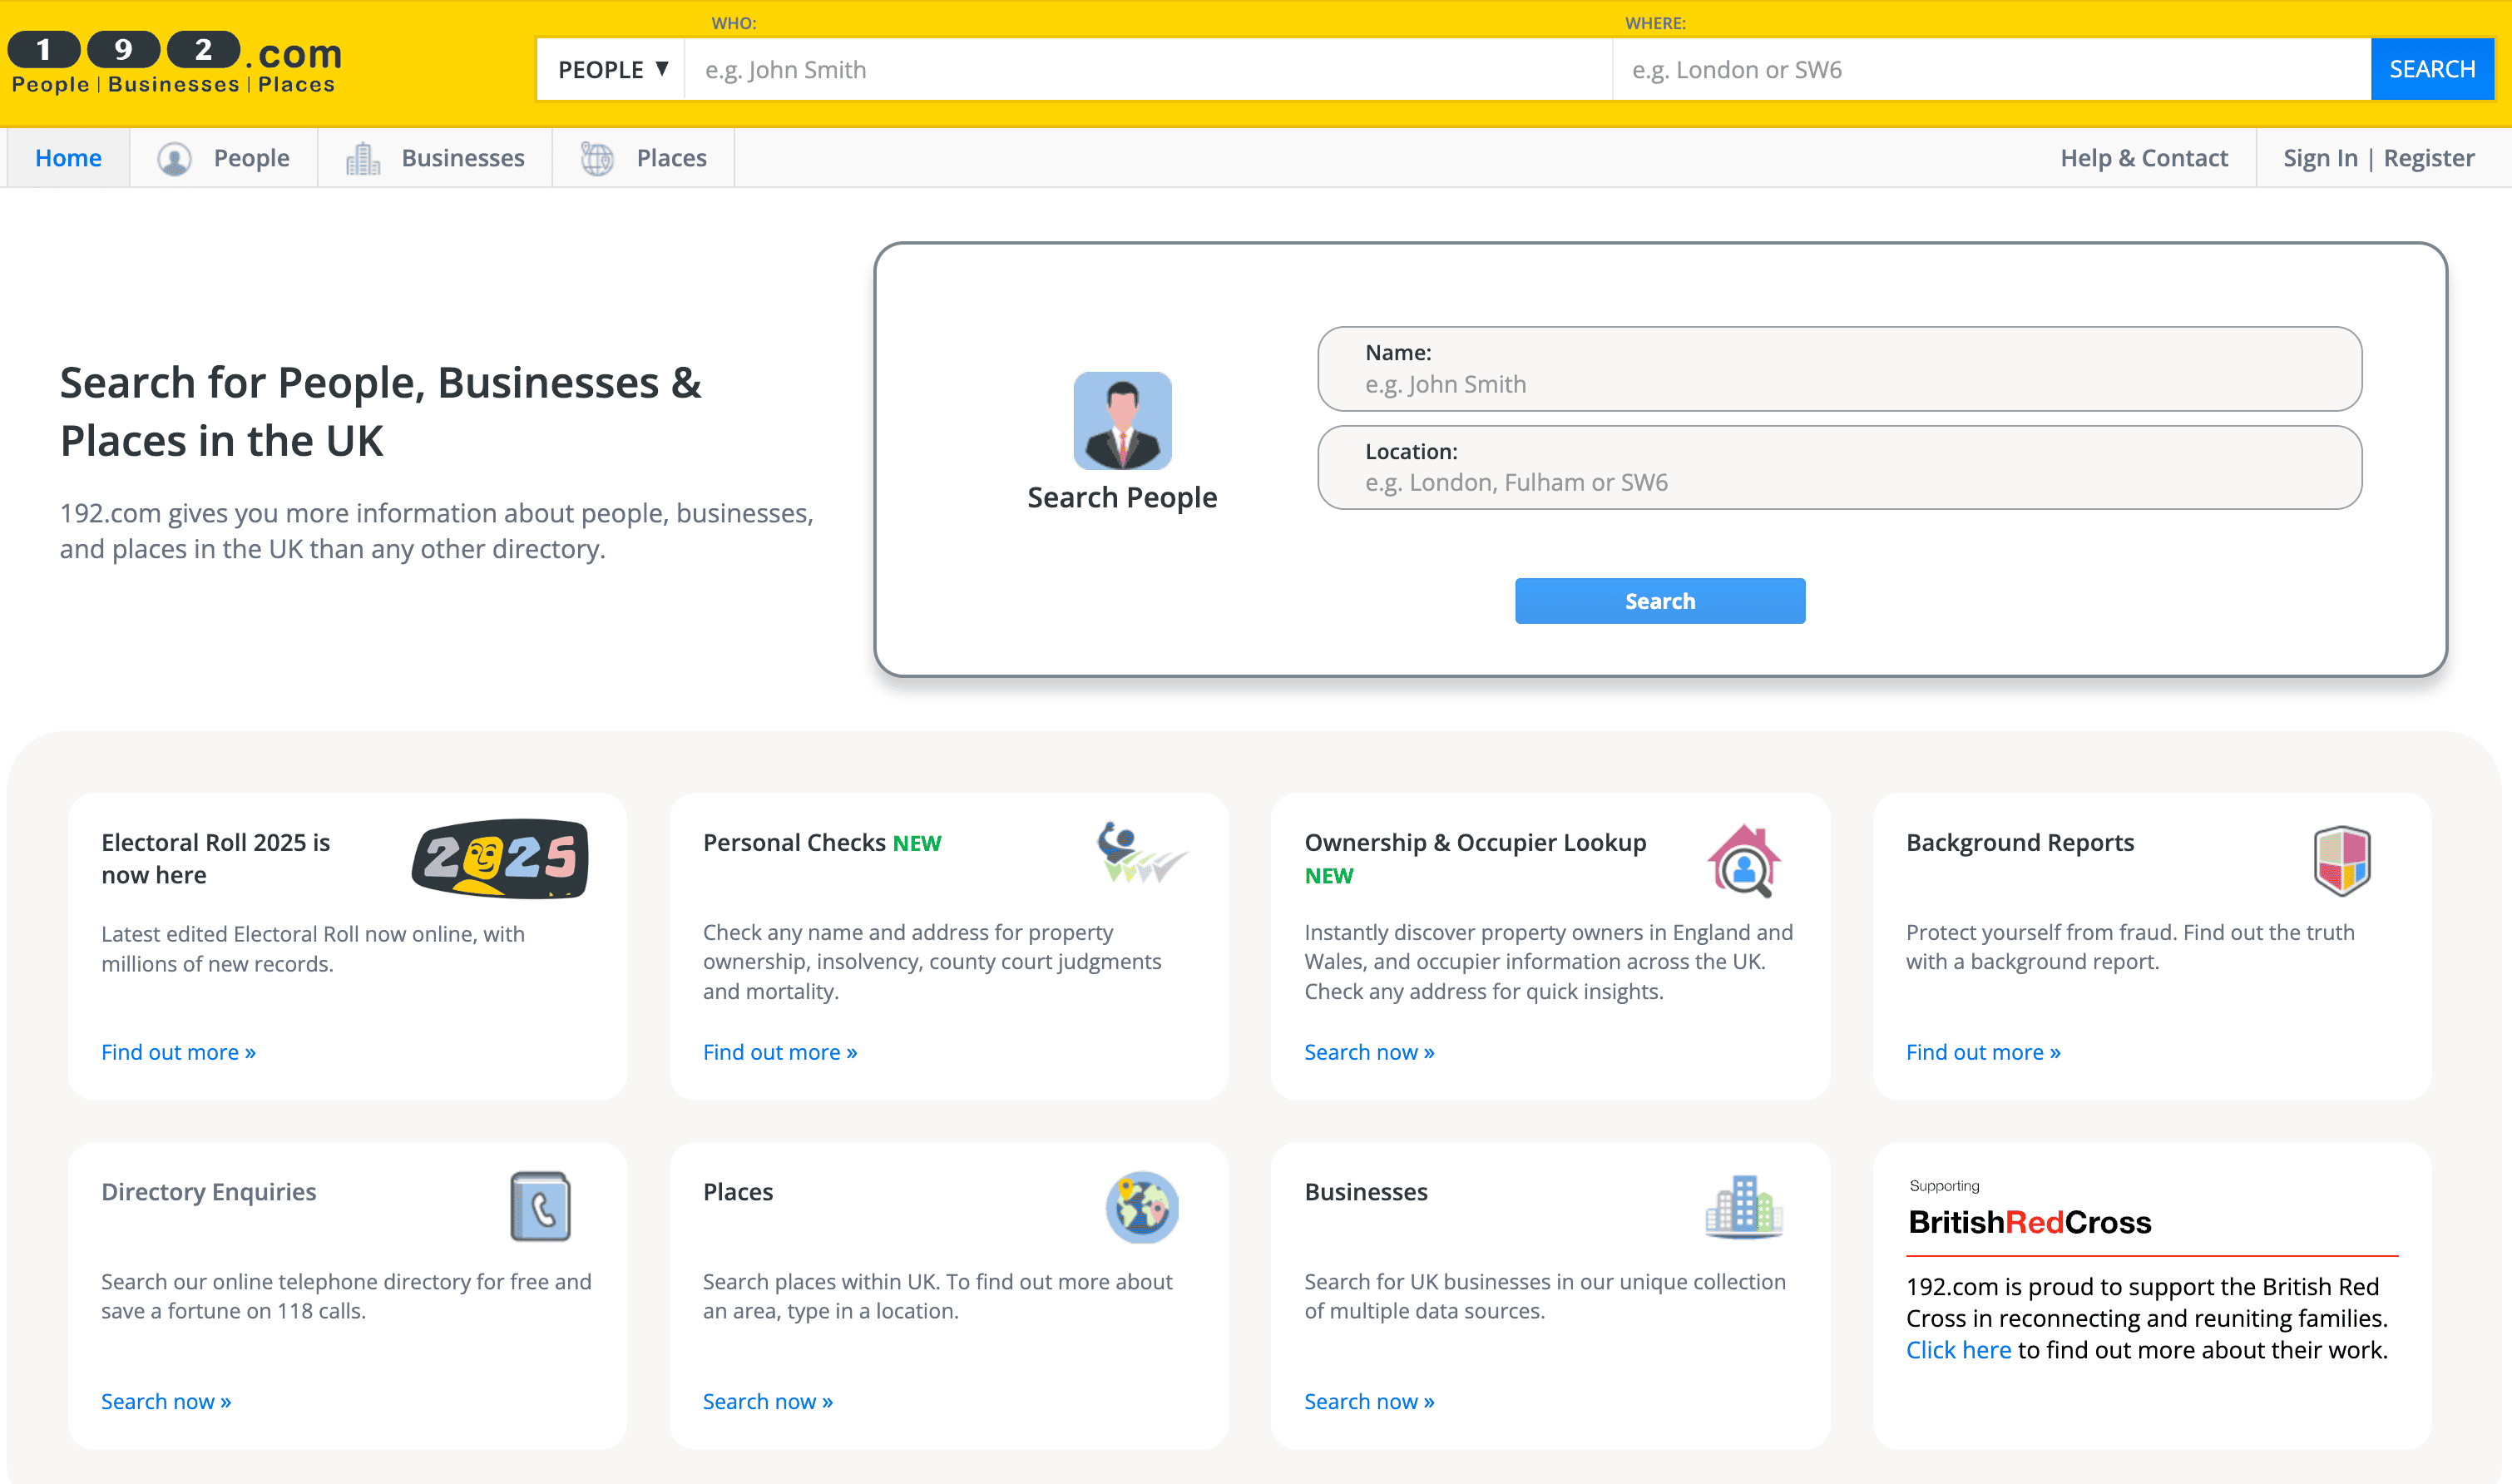Screen dimensions: 2512x1484
Task: Click the Background Reports shield icon
Action: coord(2341,860)
